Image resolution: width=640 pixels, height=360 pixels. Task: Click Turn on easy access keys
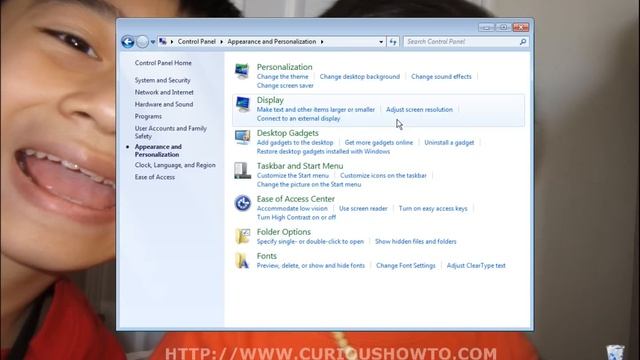[433, 209]
